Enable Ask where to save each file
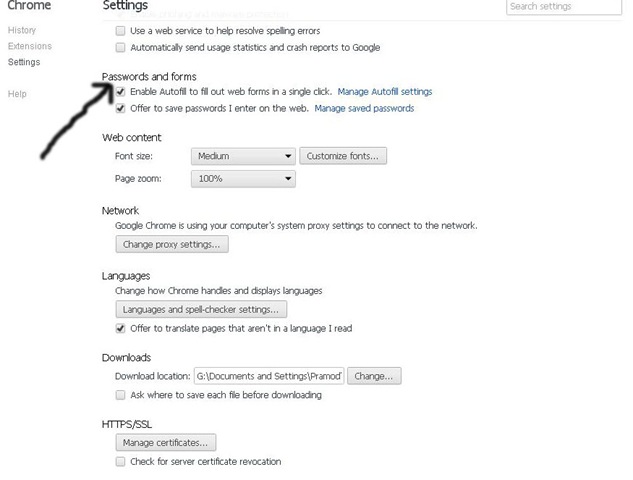Viewport: 633px width, 480px height. (x=121, y=395)
